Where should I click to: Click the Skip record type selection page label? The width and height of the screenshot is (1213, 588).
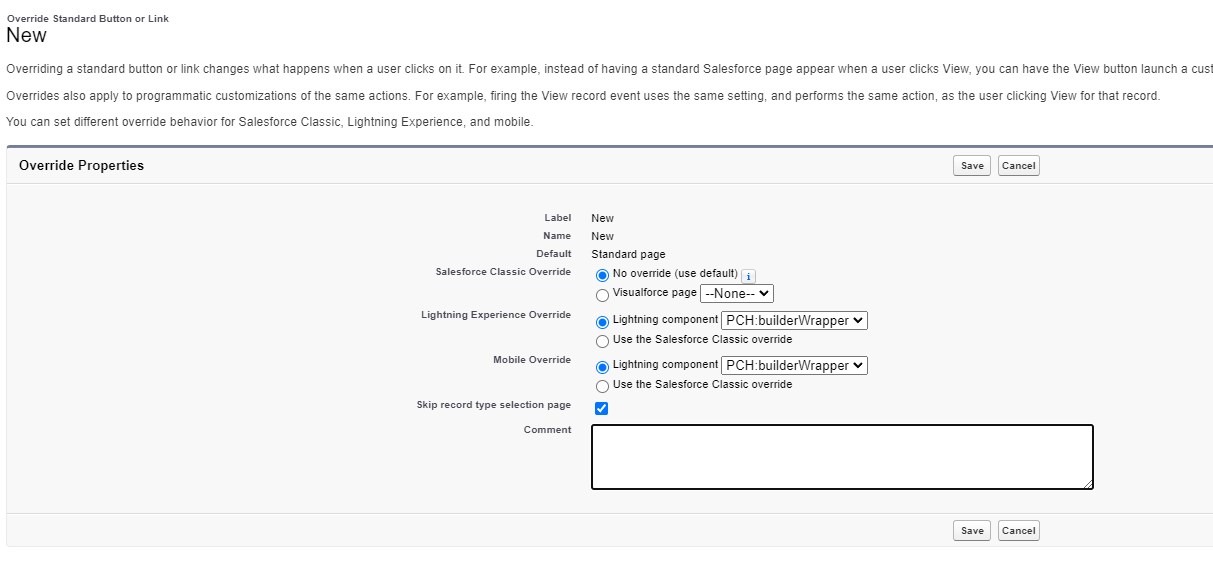494,405
